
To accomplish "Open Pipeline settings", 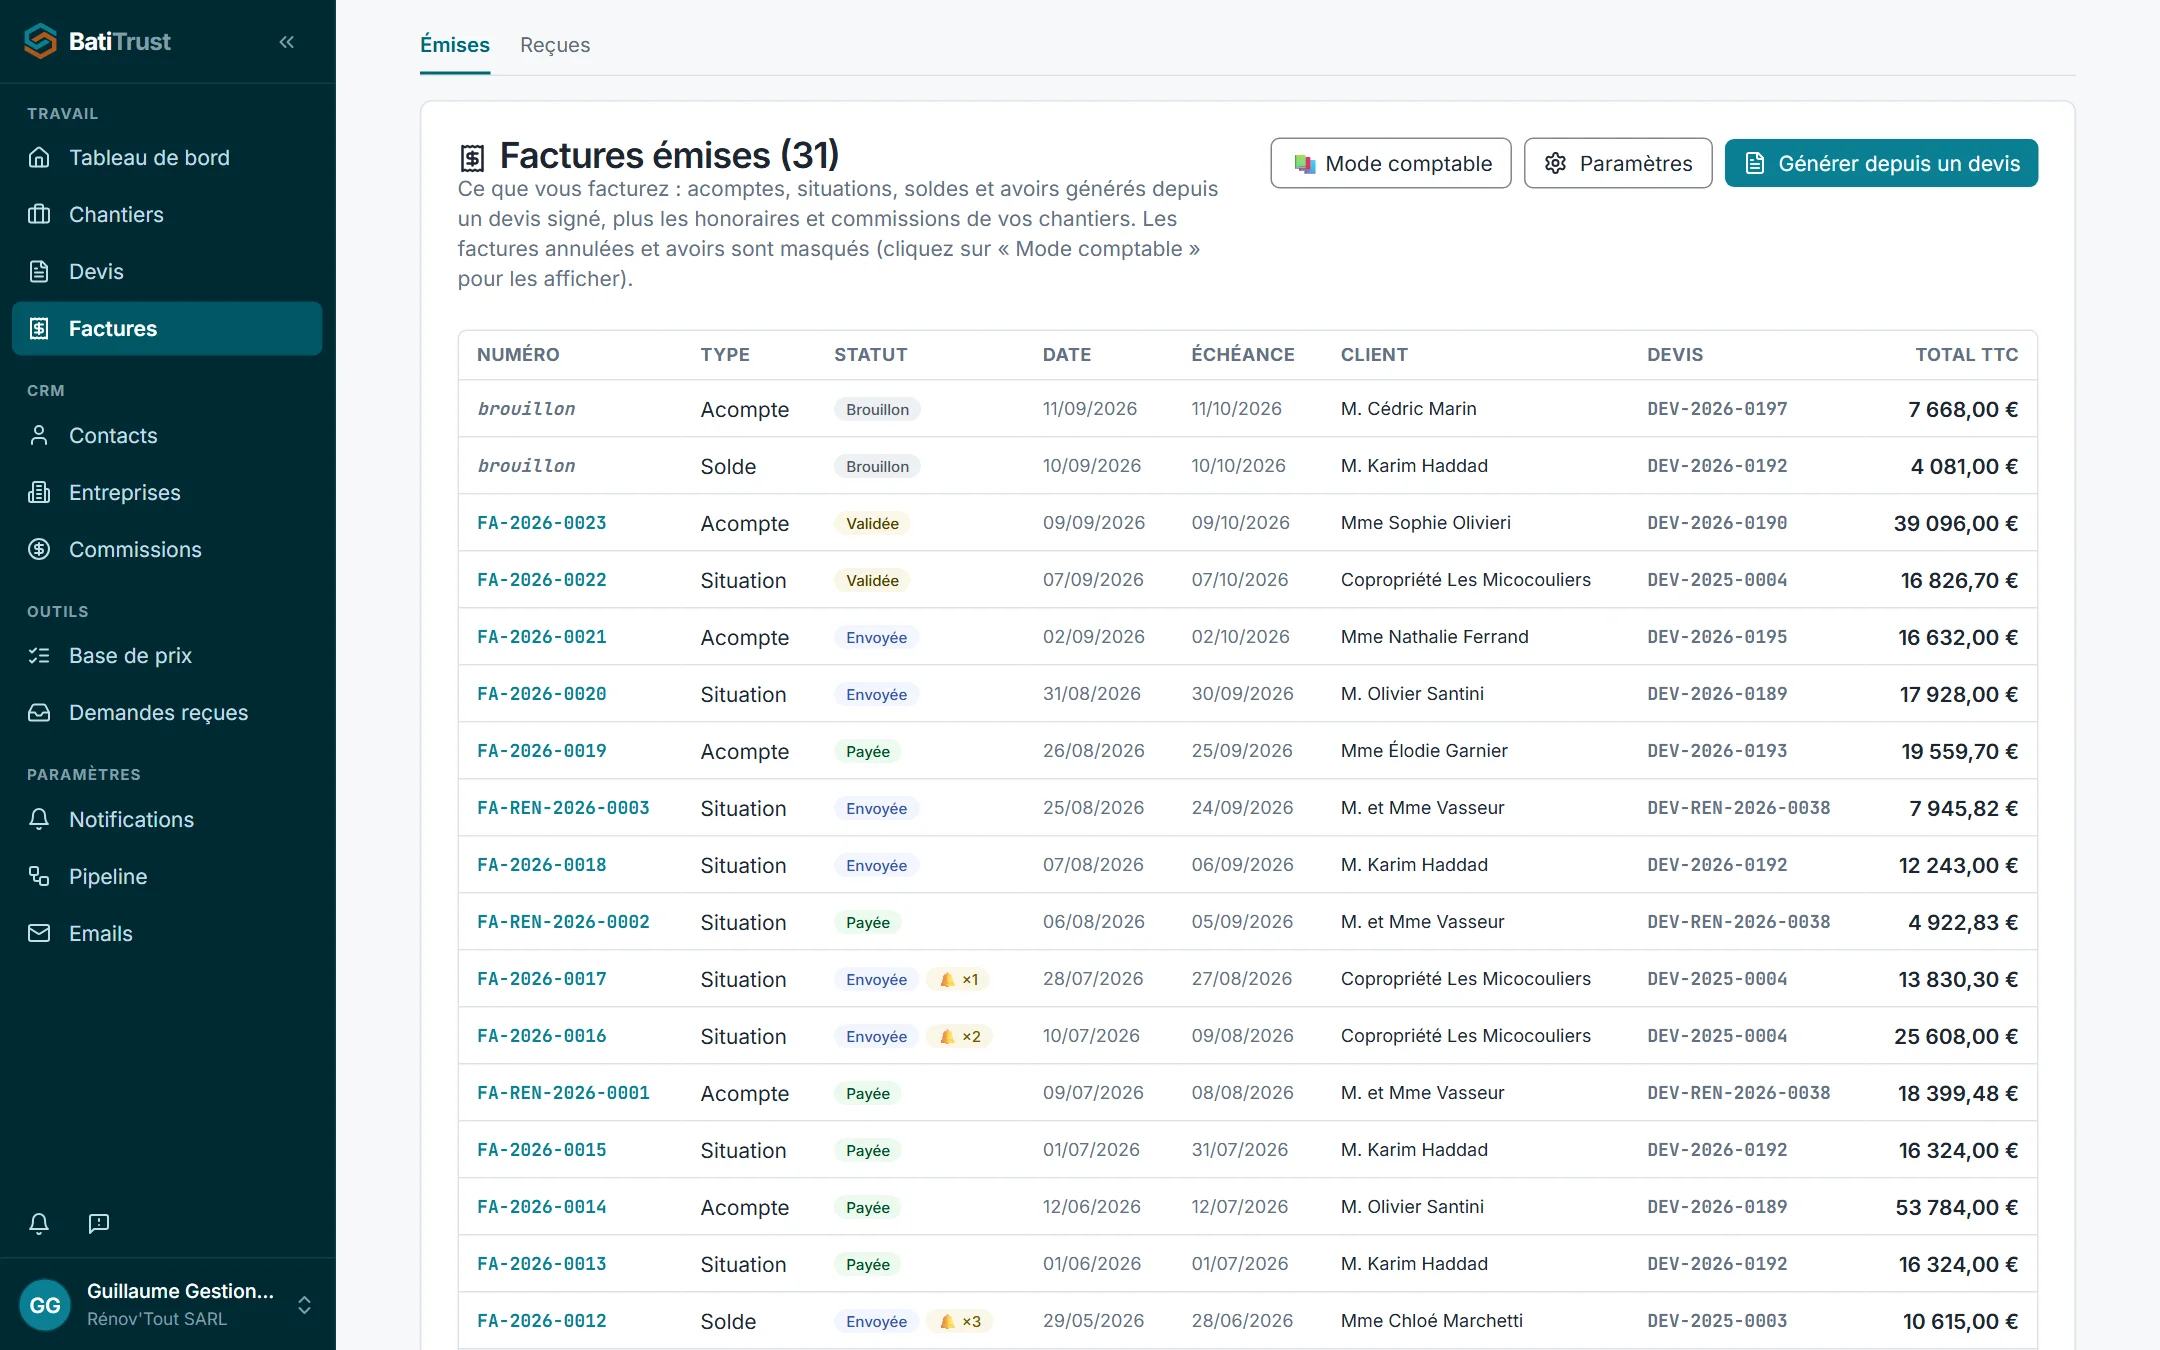I will point(167,877).
